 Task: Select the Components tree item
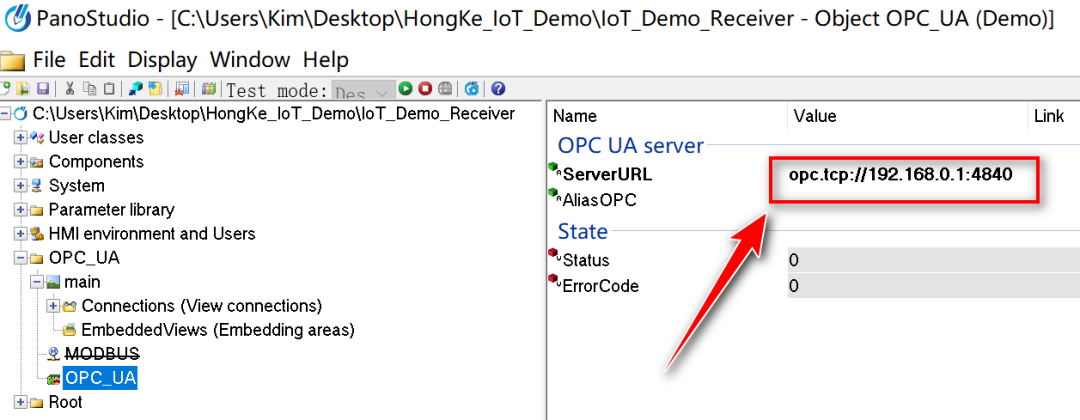point(96,162)
